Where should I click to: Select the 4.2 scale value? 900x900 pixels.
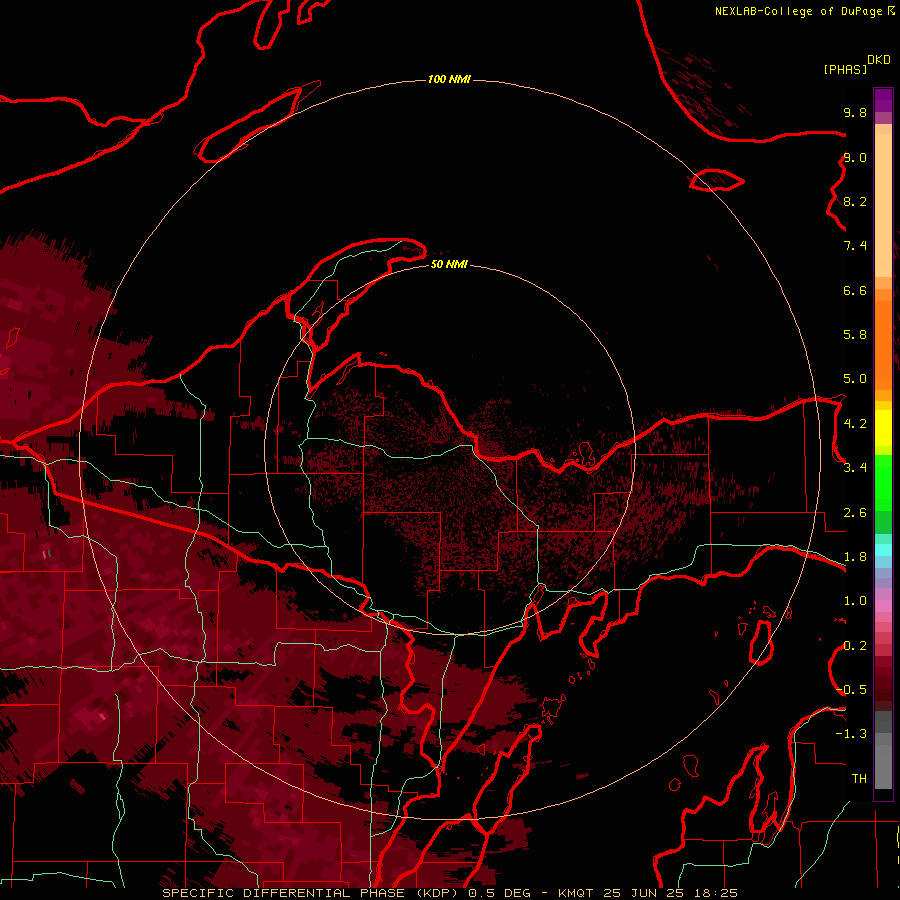[855, 424]
